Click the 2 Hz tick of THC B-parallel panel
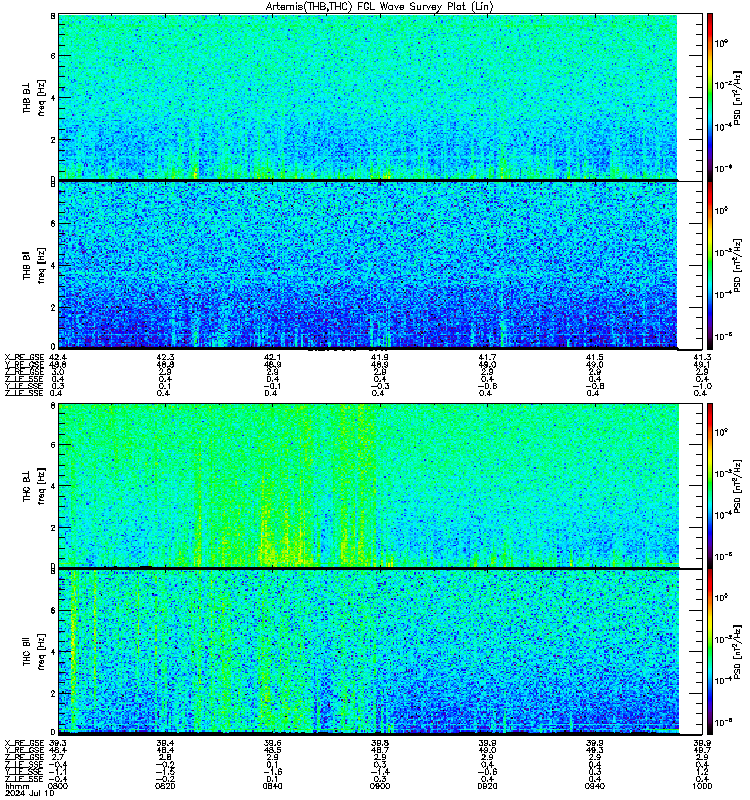Screen dimensions: 750x800 click(53, 693)
